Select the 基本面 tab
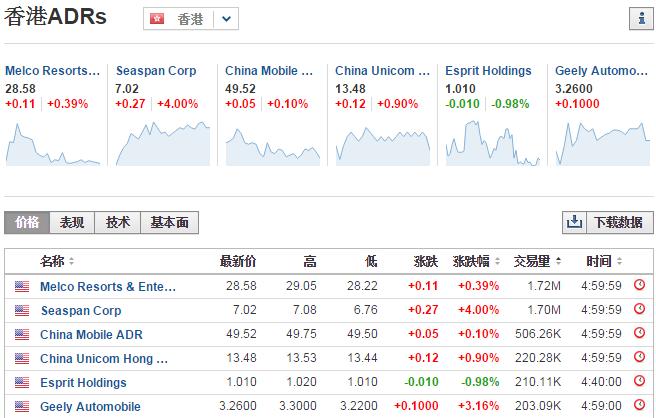The image size is (656, 418). (x=169, y=223)
